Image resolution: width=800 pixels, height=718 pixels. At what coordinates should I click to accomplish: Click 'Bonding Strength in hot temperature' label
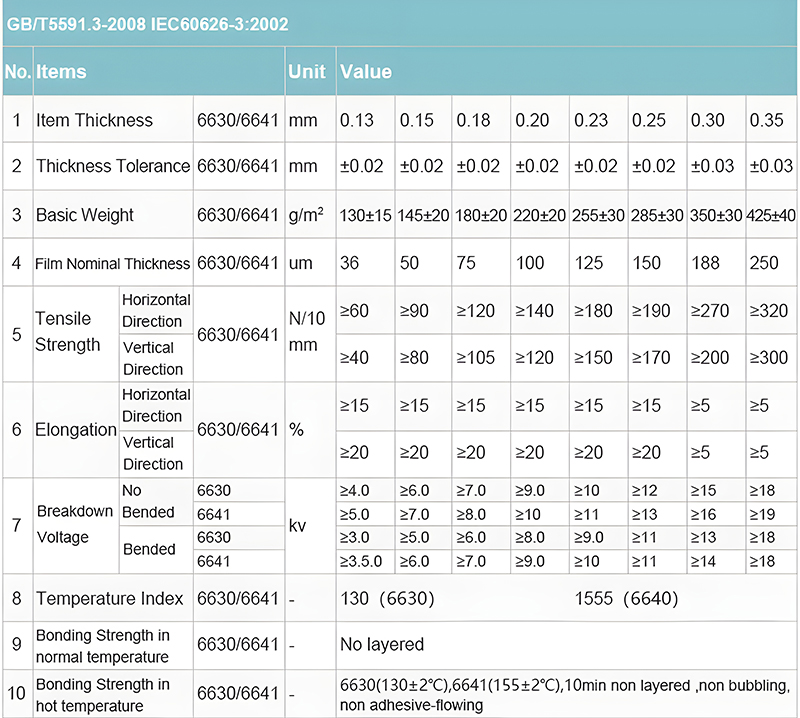click(x=103, y=695)
